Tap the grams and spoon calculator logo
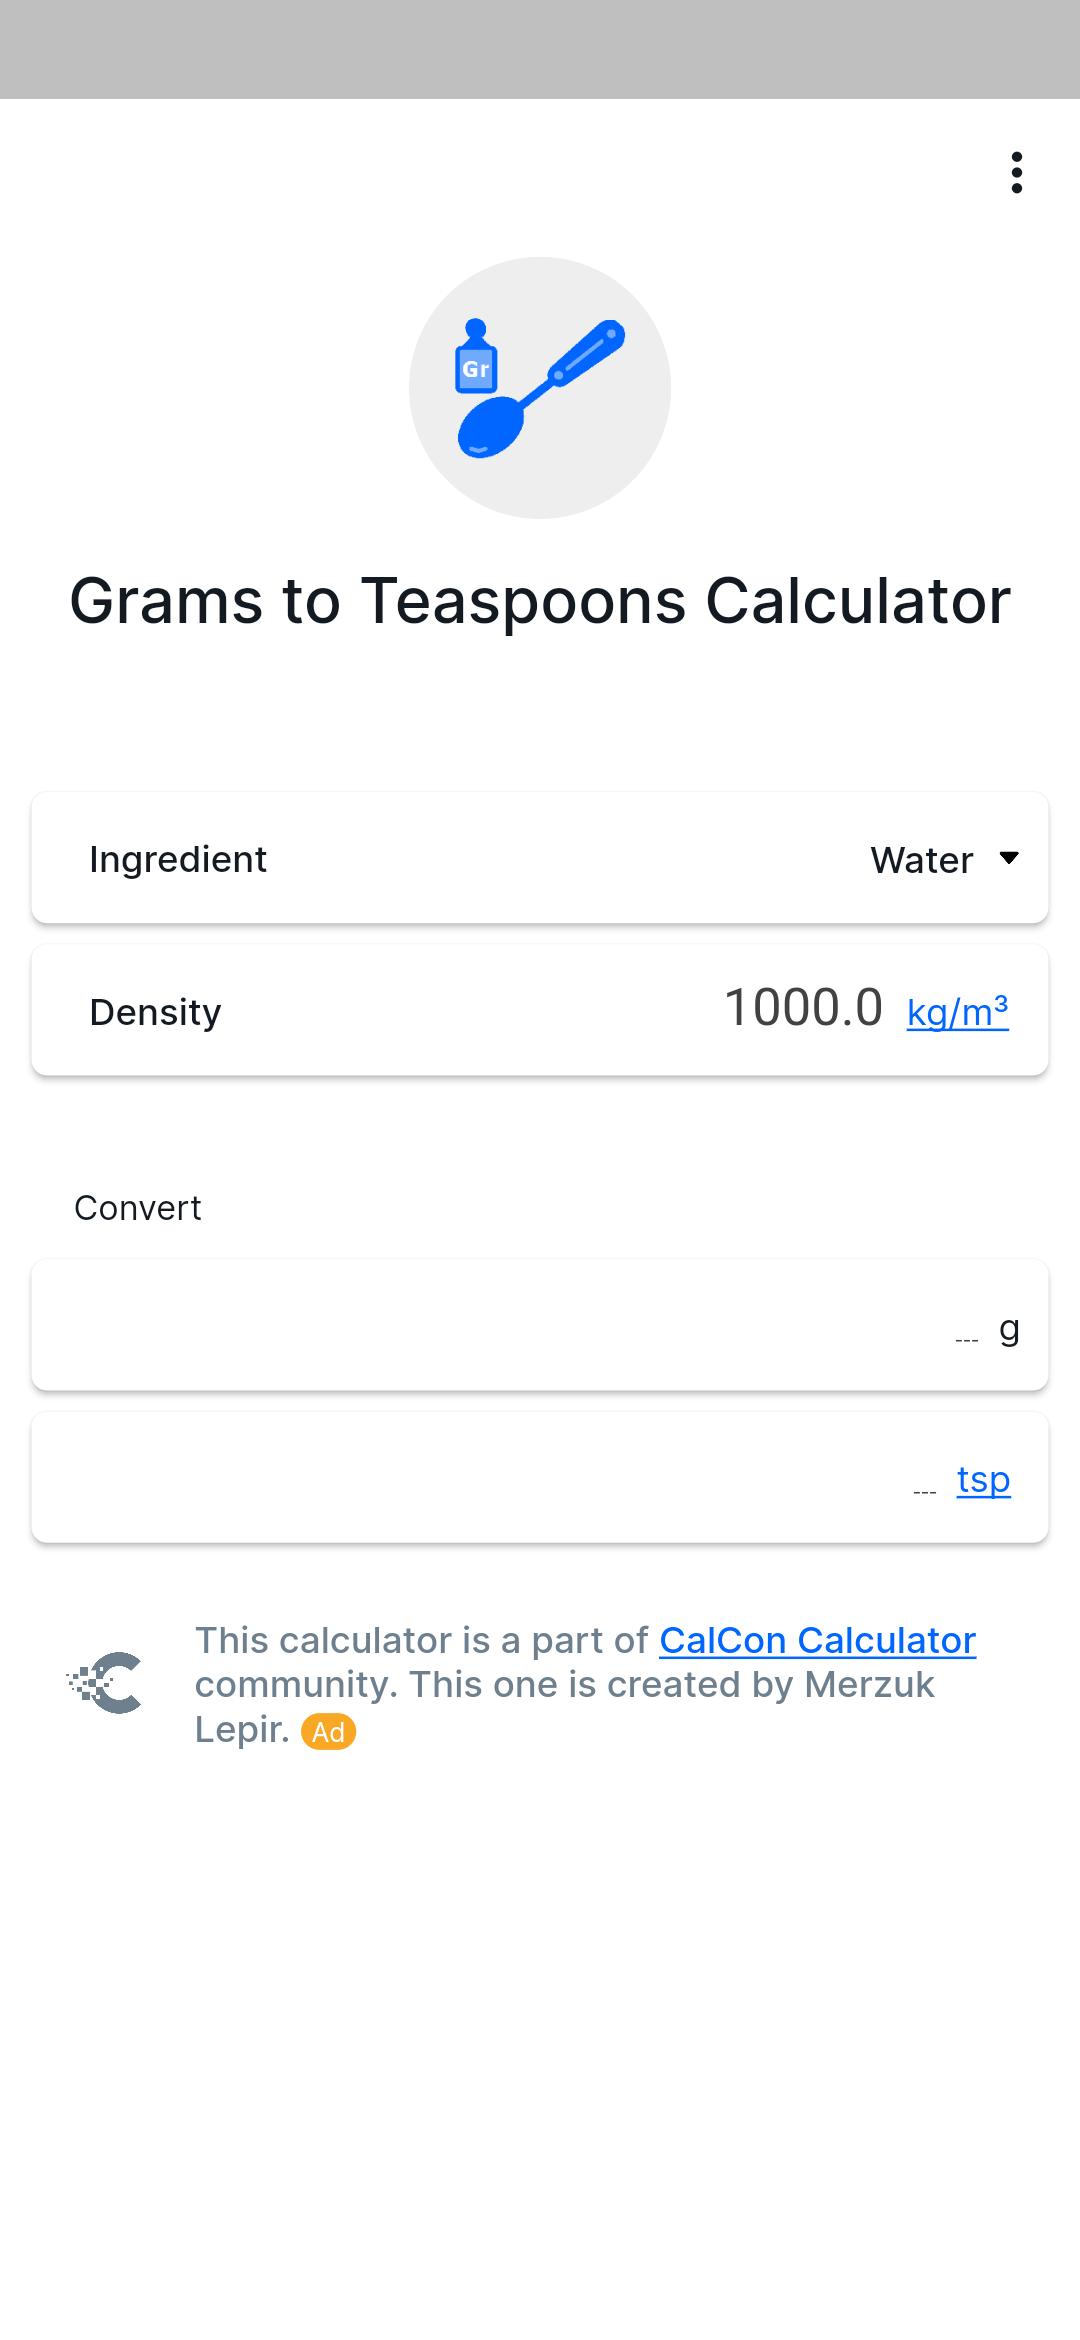Image resolution: width=1080 pixels, height=2340 pixels. 540,388
